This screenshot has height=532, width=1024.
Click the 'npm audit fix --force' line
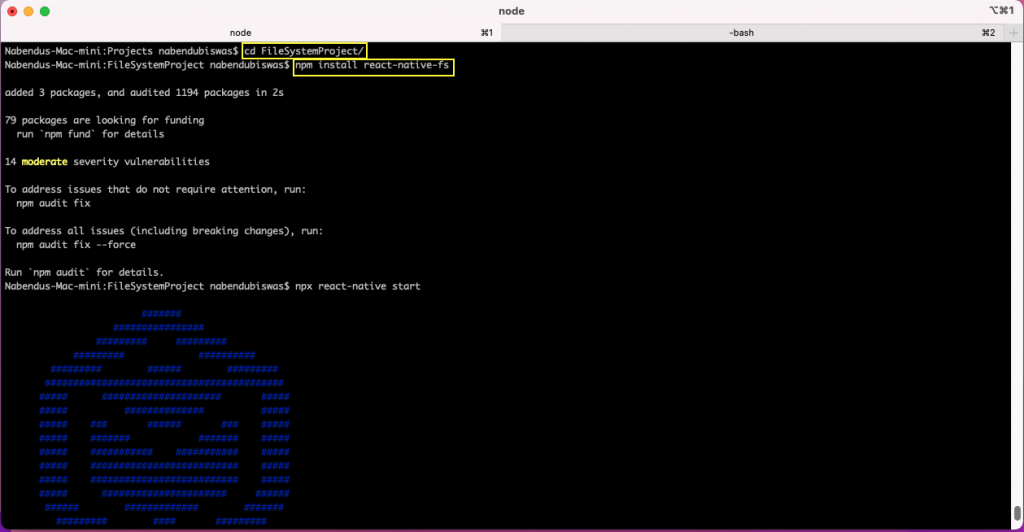pos(76,245)
